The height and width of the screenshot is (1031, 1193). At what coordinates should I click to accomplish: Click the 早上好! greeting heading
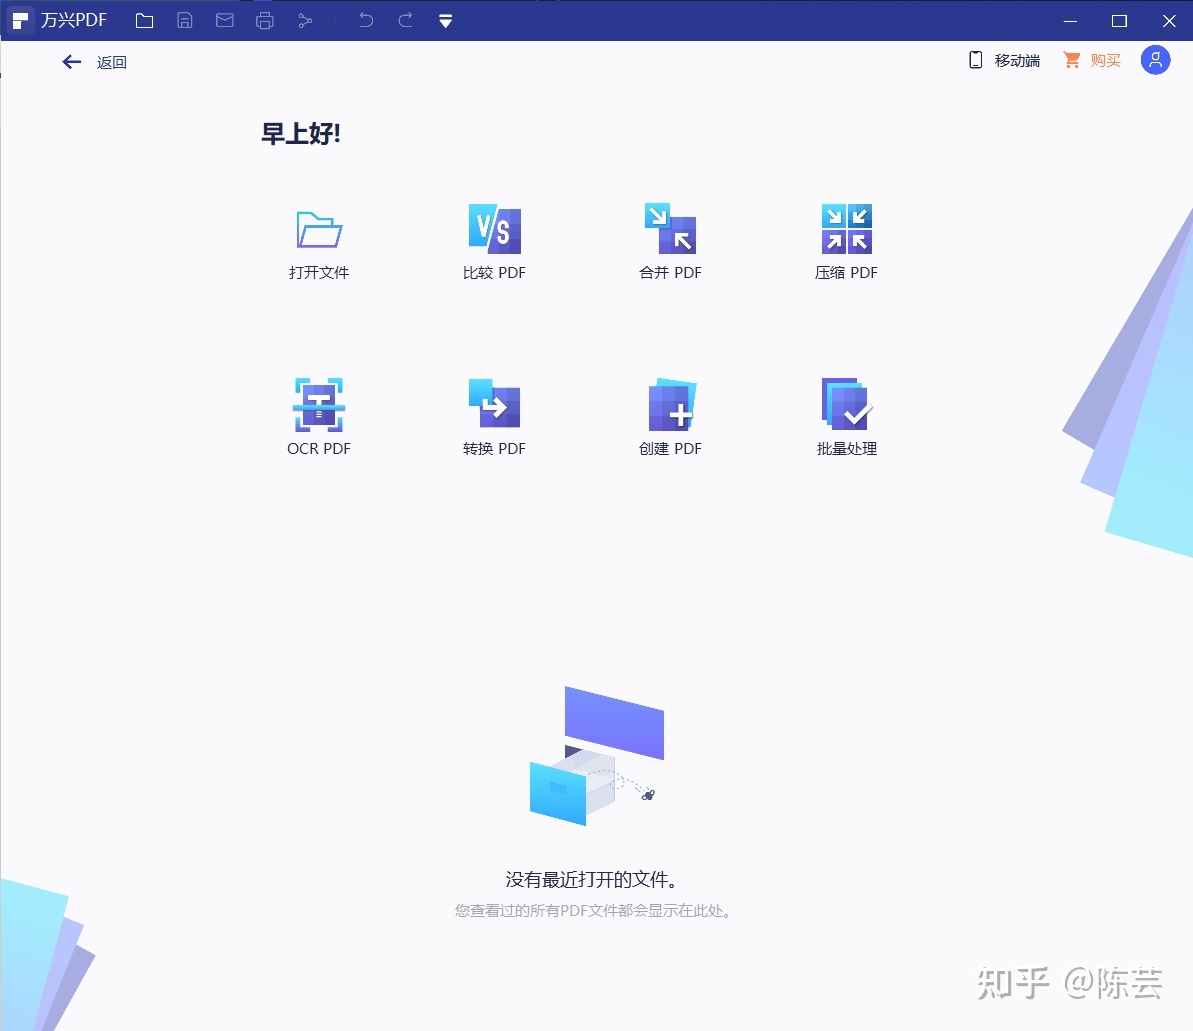coord(301,134)
